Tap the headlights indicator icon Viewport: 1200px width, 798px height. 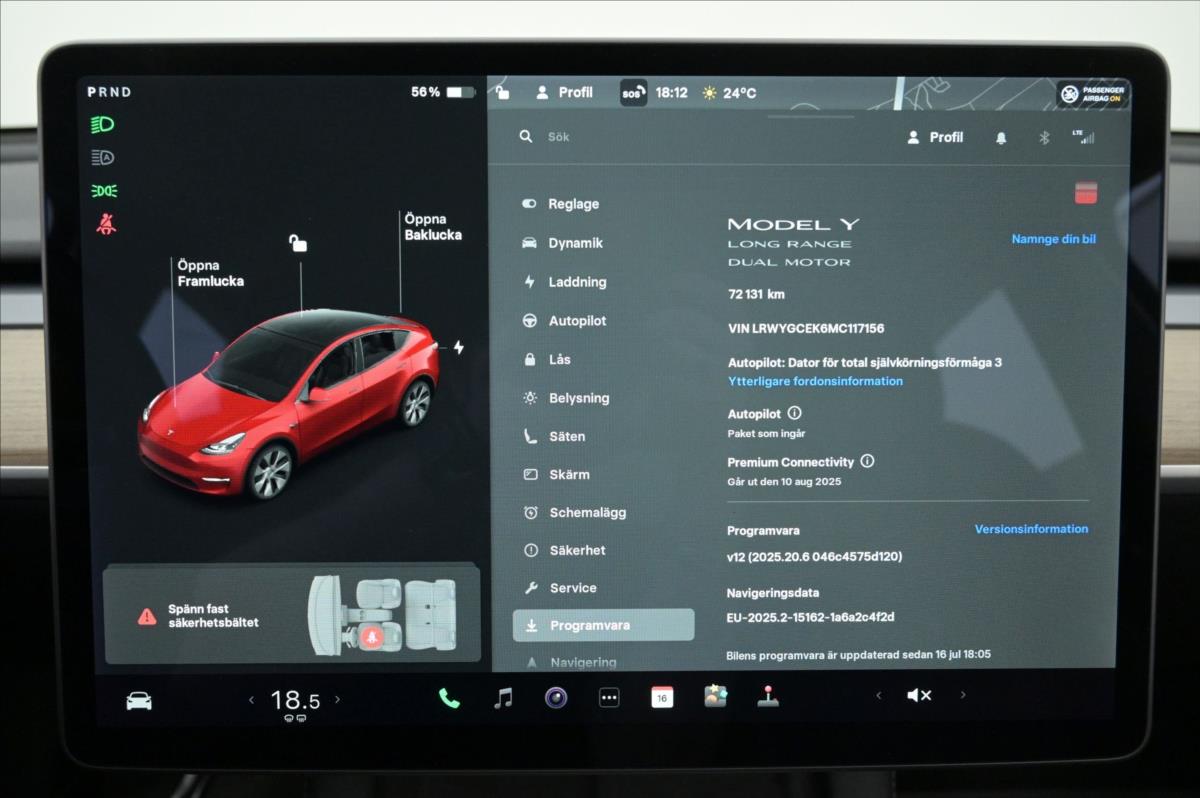click(x=103, y=125)
